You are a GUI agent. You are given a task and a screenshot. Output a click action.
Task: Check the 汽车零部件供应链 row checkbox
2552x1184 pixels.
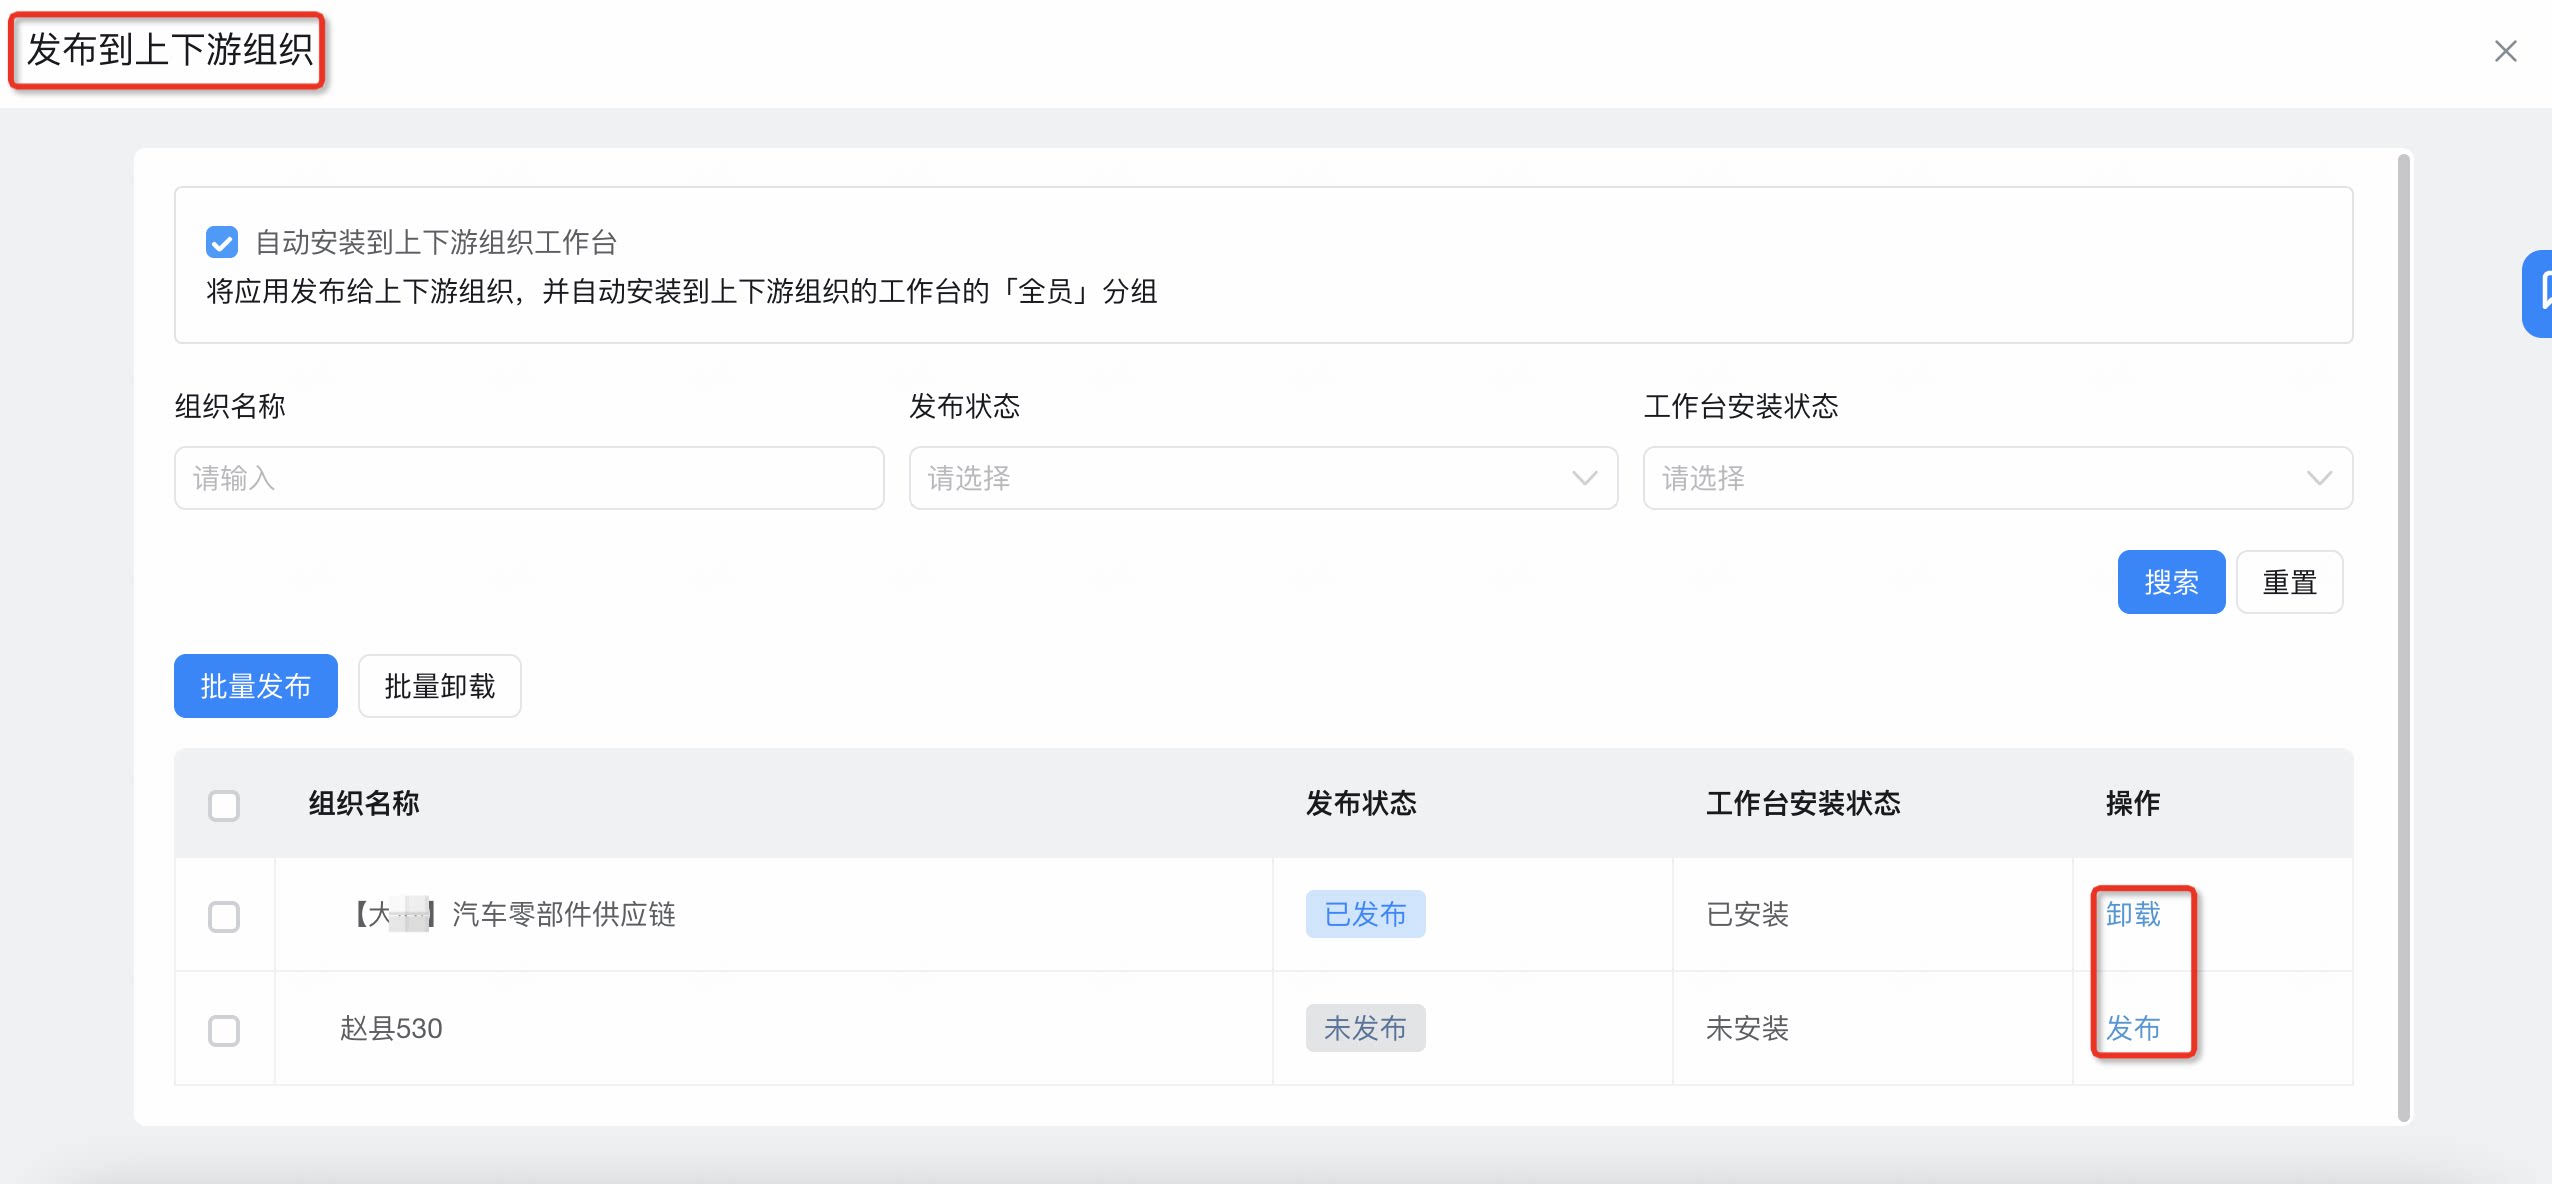224,916
